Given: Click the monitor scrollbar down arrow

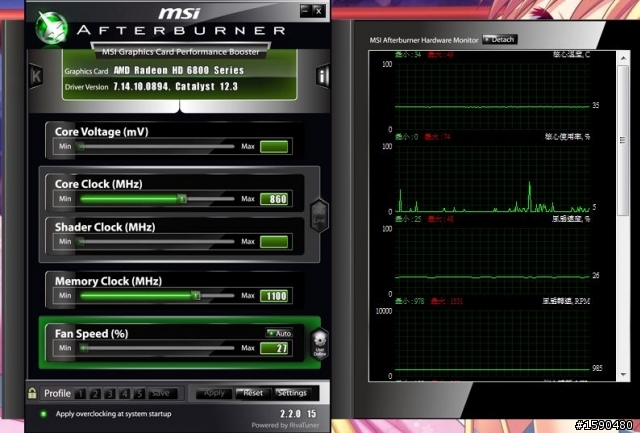Looking at the screenshot, I should pyautogui.click(x=623, y=375).
